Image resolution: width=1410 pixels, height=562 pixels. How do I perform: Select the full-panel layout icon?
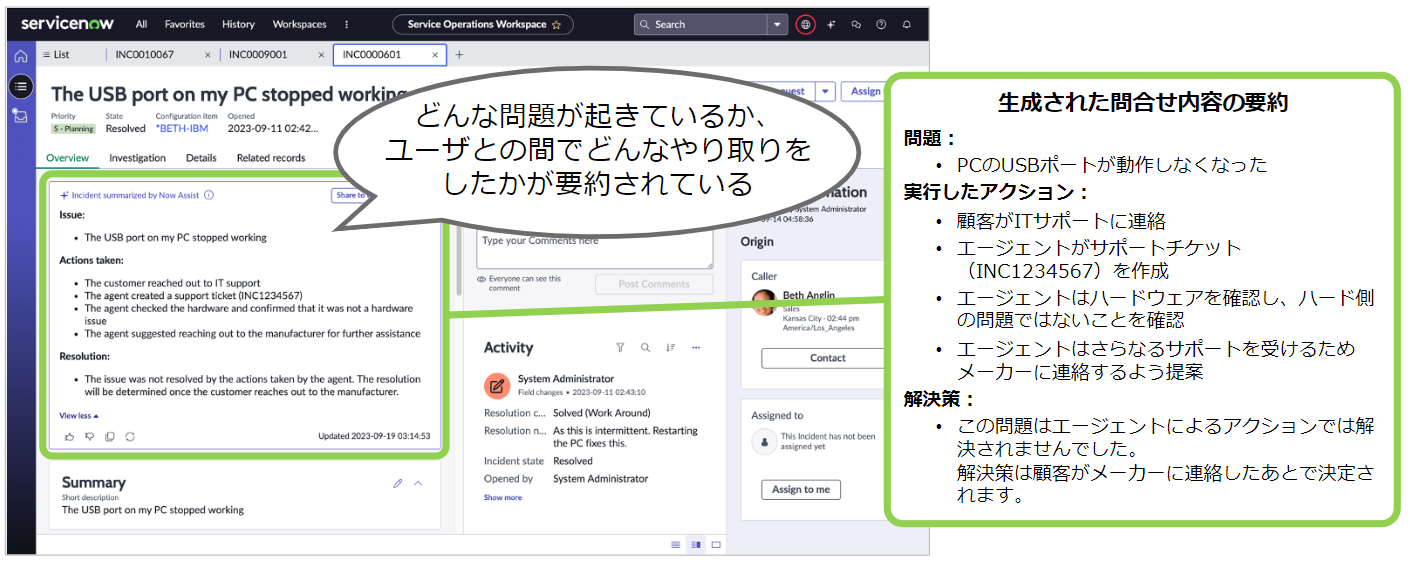716,544
